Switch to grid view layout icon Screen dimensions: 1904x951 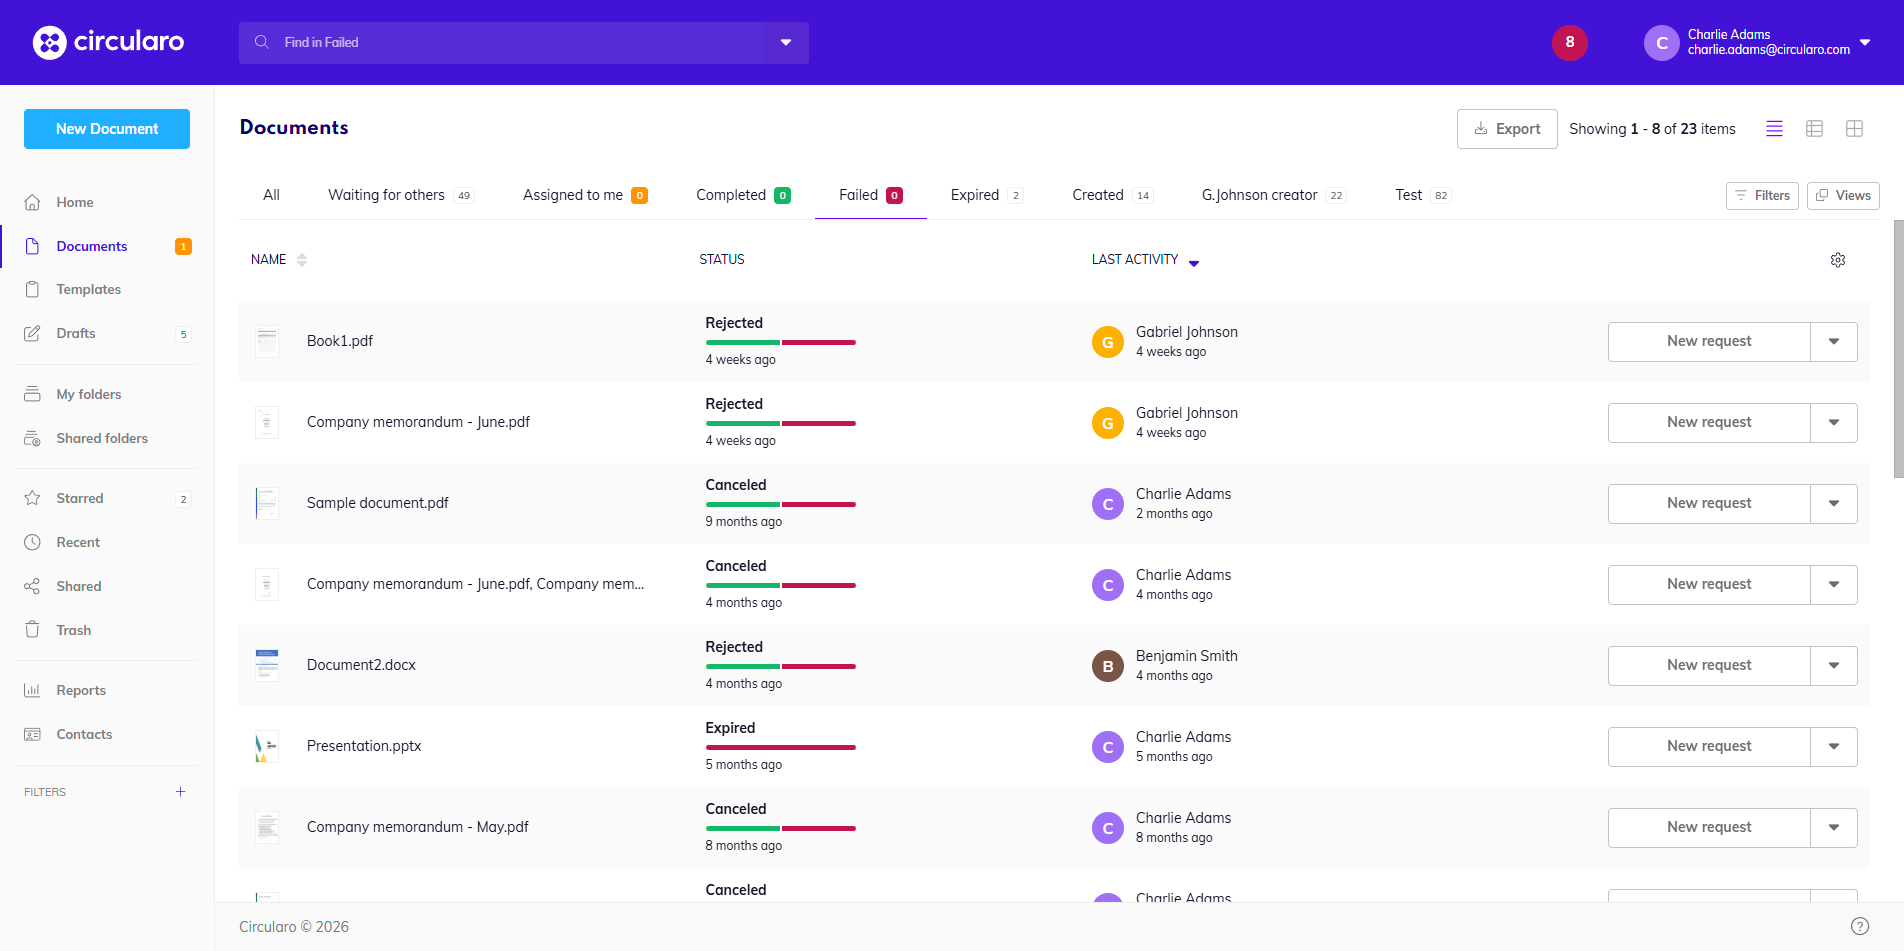tap(1854, 129)
